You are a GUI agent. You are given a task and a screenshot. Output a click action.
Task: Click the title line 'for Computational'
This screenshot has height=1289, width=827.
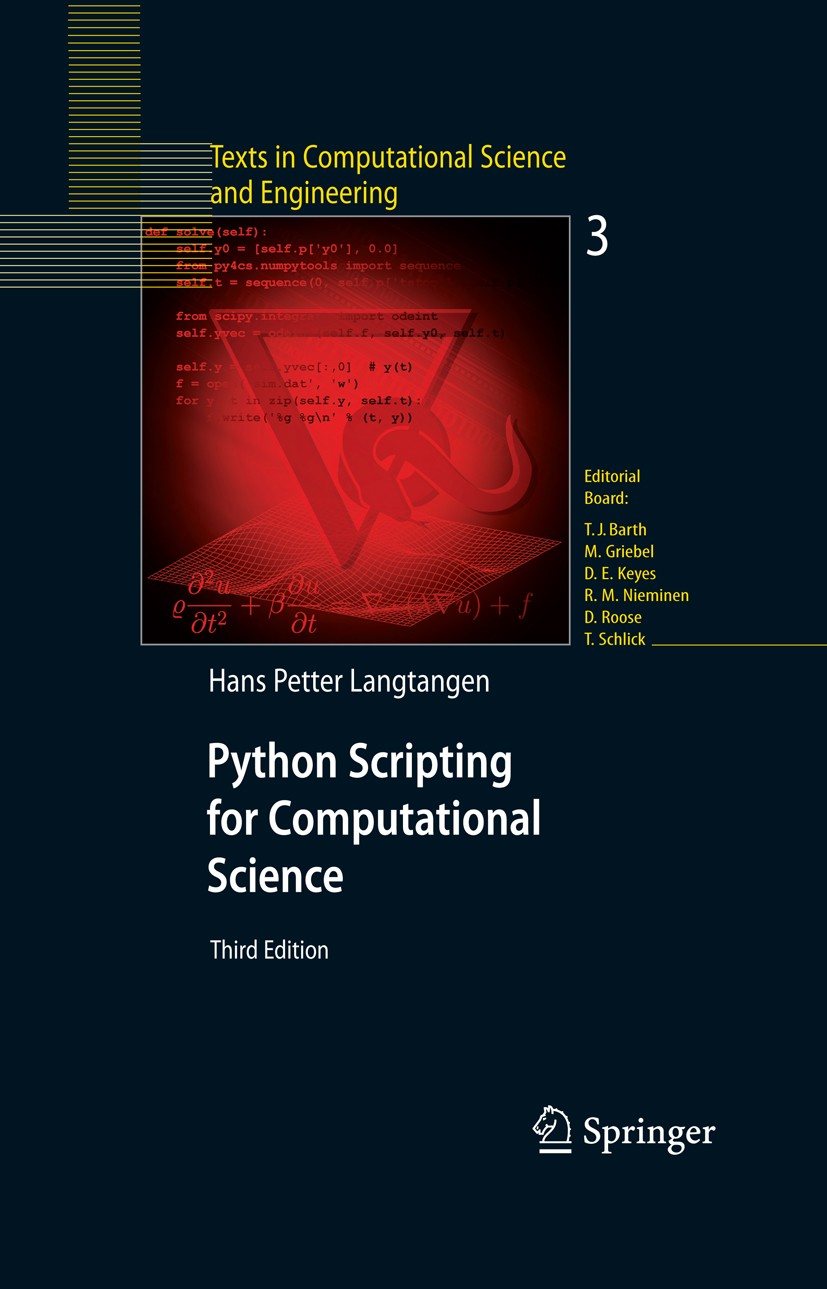click(x=374, y=818)
